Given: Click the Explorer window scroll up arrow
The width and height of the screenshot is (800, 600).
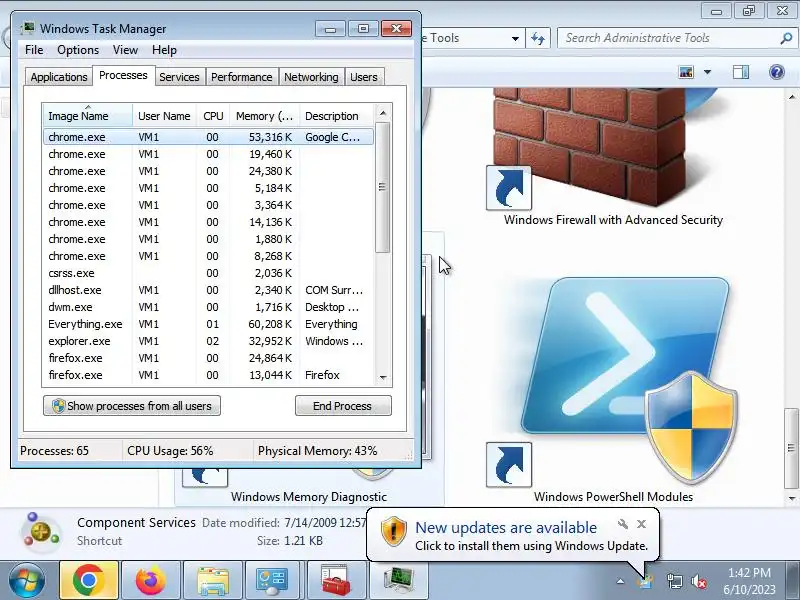Looking at the screenshot, I should click(792, 96).
